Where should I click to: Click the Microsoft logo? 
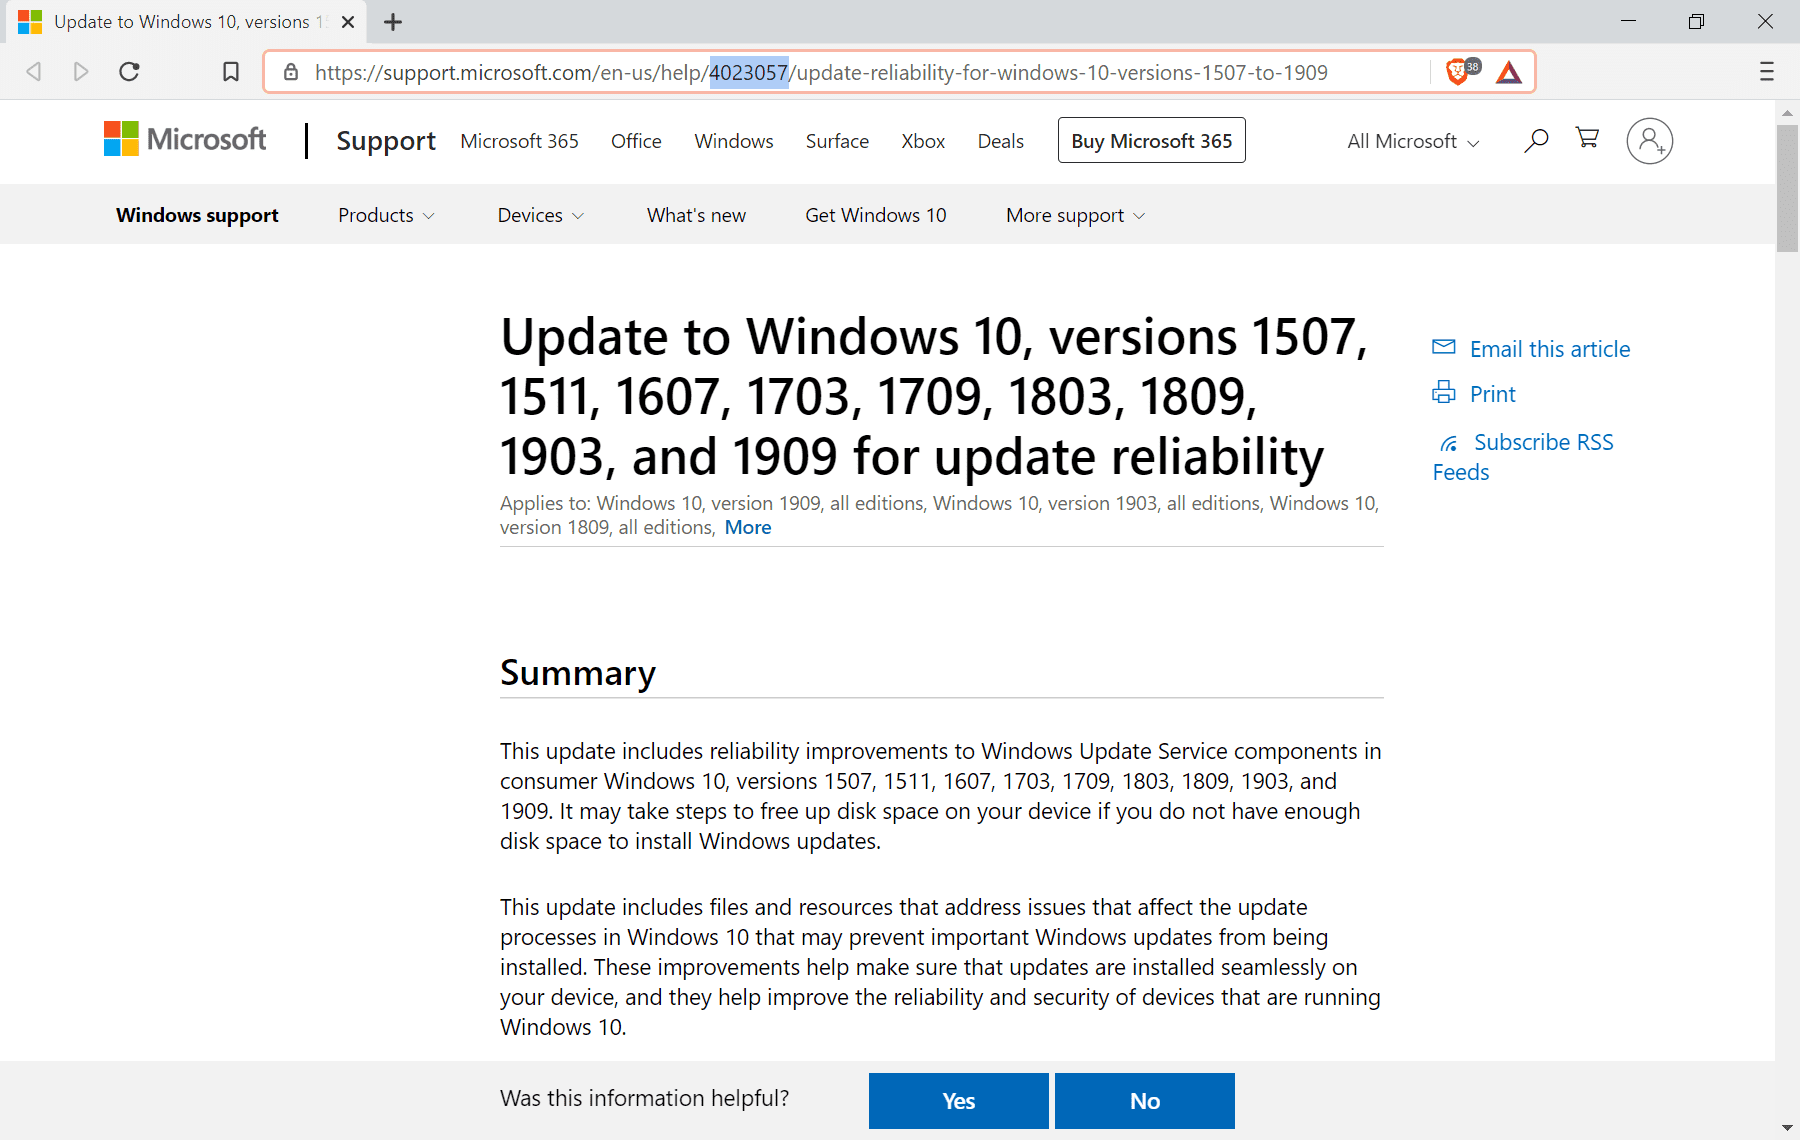click(185, 139)
